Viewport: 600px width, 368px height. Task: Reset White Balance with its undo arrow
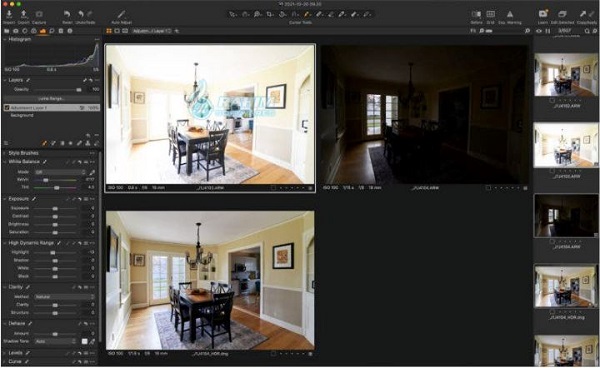point(80,162)
